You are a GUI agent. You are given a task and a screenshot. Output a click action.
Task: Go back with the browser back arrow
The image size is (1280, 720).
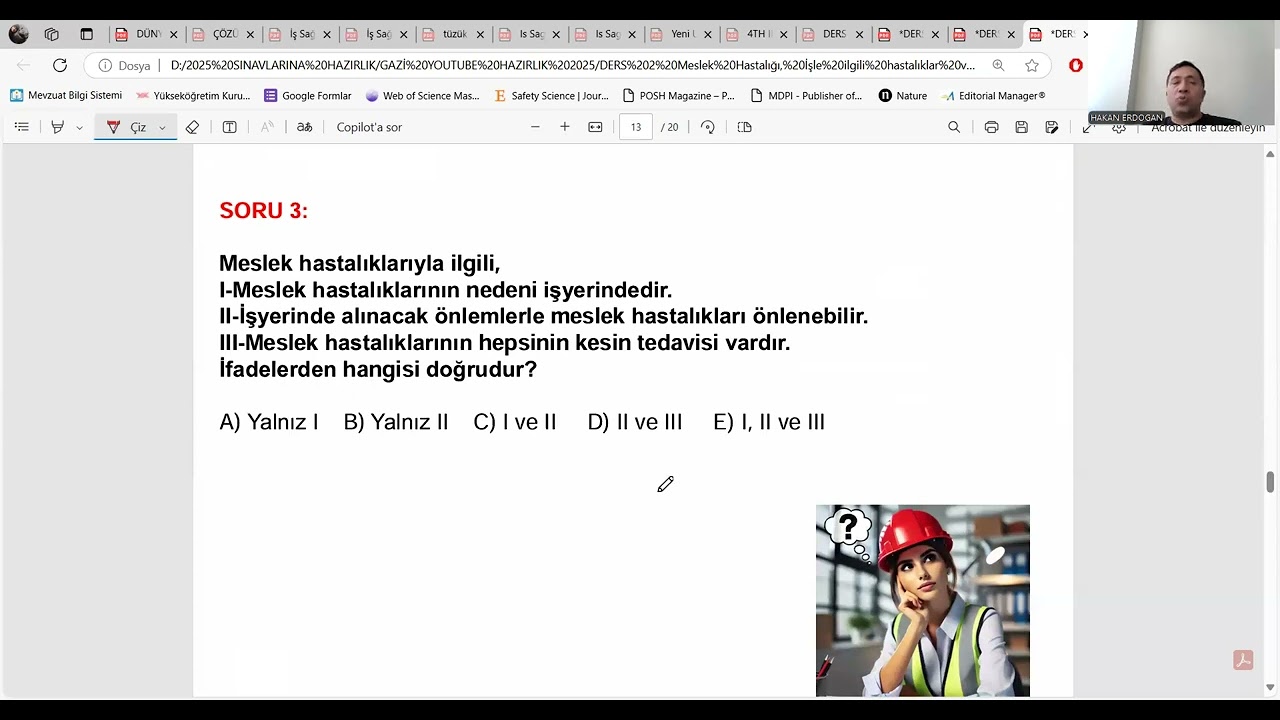23,65
